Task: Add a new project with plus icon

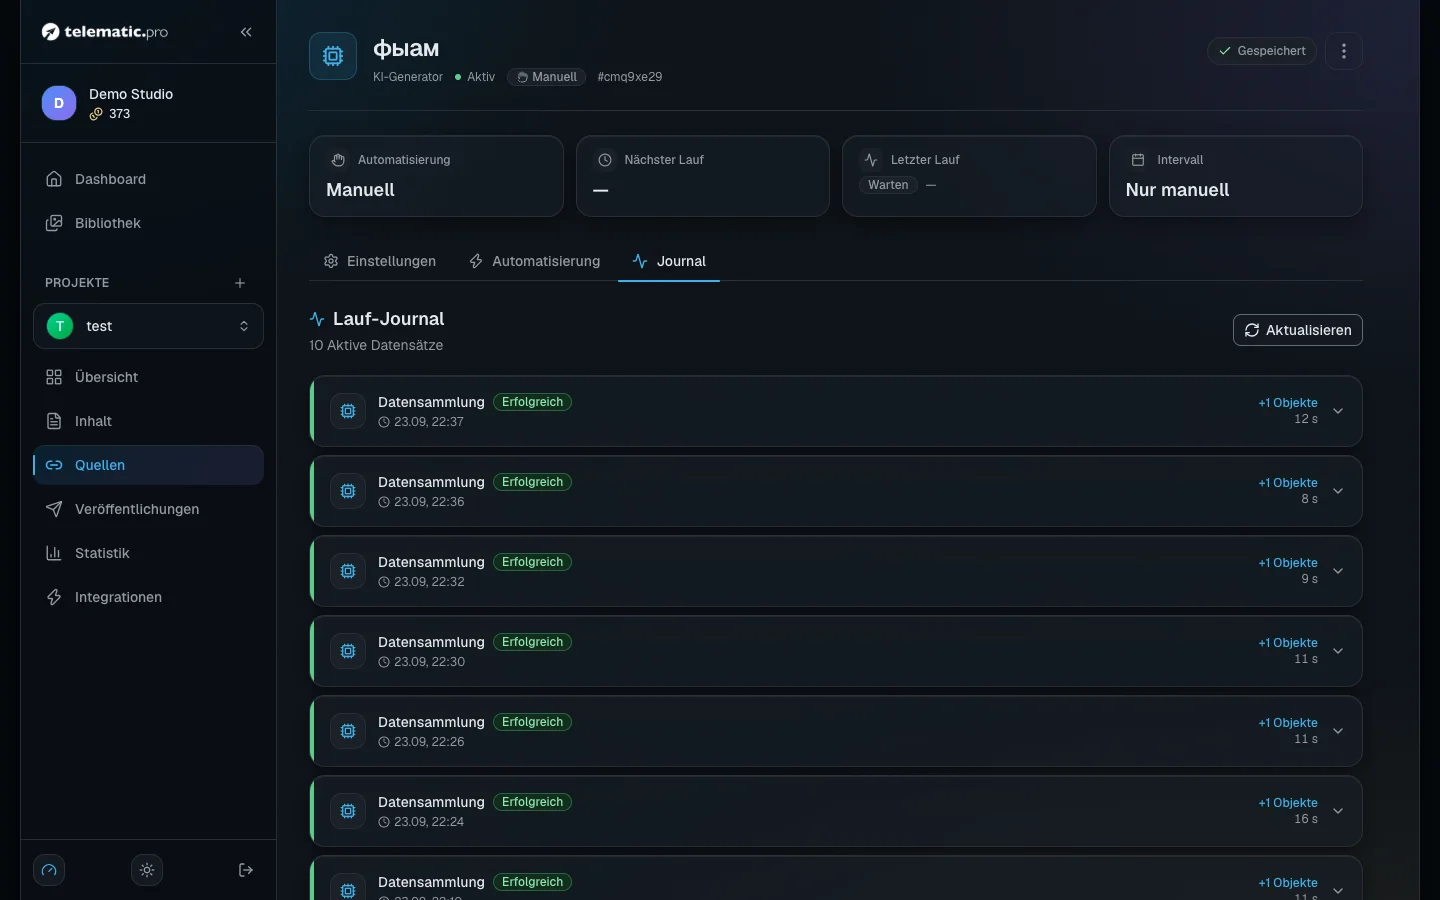Action: pyautogui.click(x=240, y=283)
